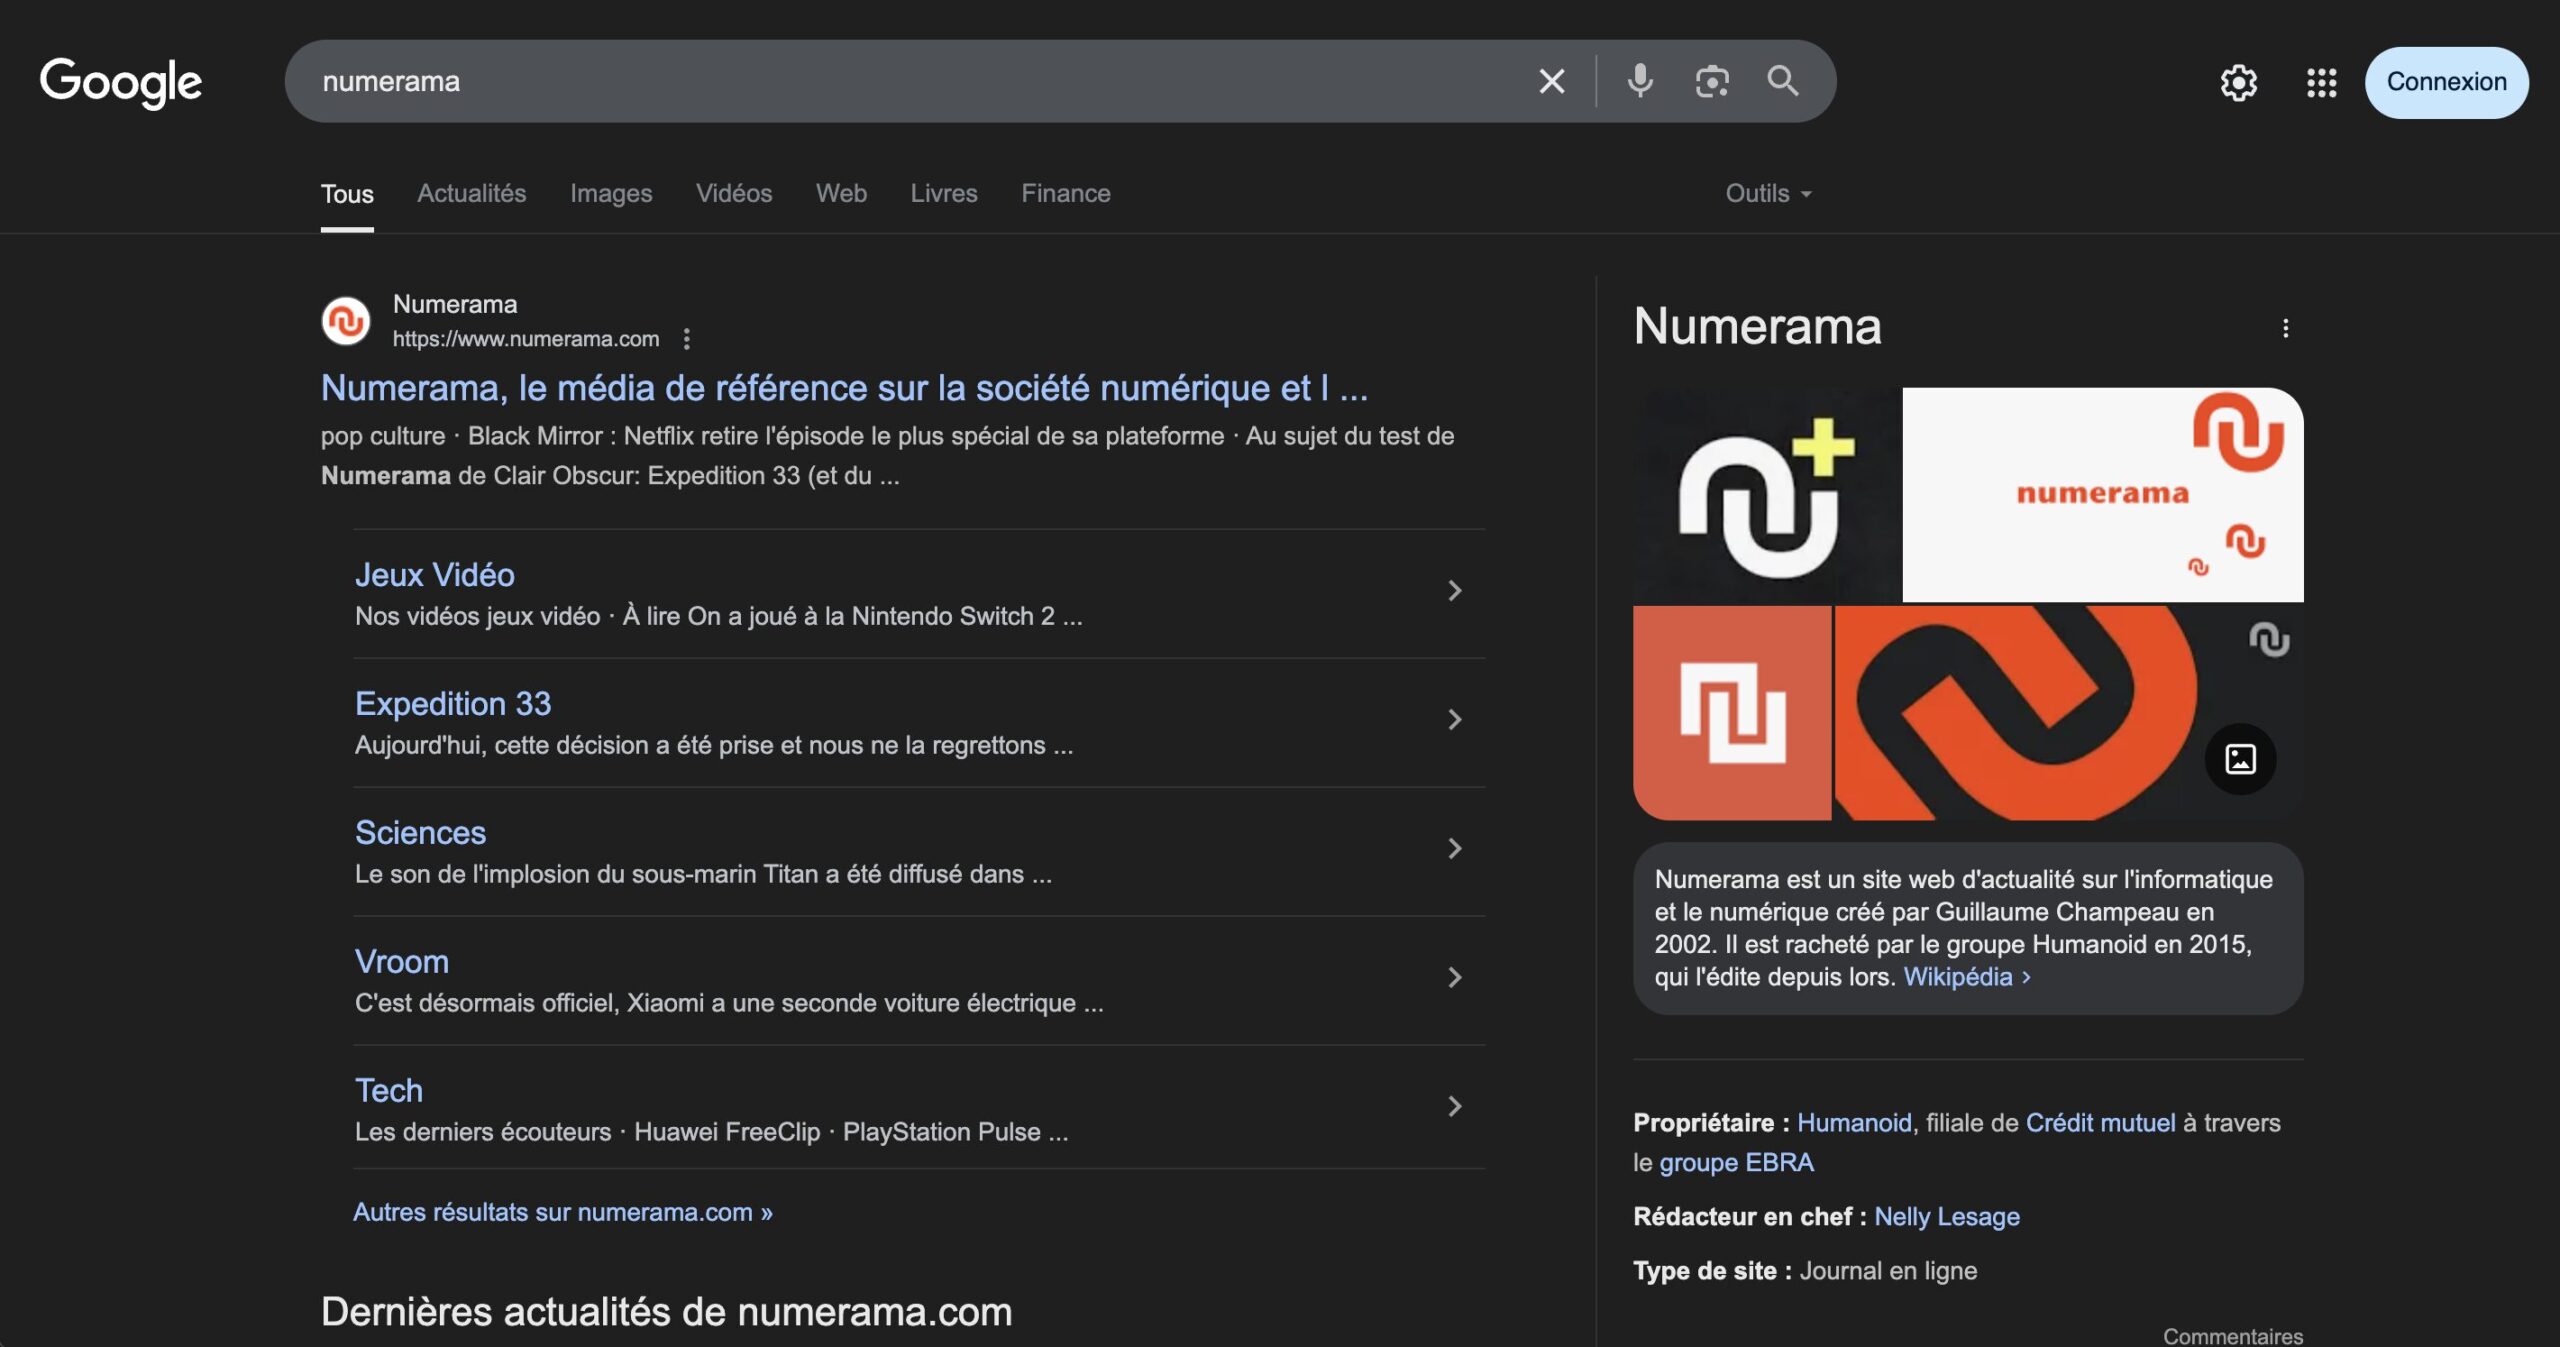
Task: Click the Connexion sign-in button
Action: tap(2446, 82)
